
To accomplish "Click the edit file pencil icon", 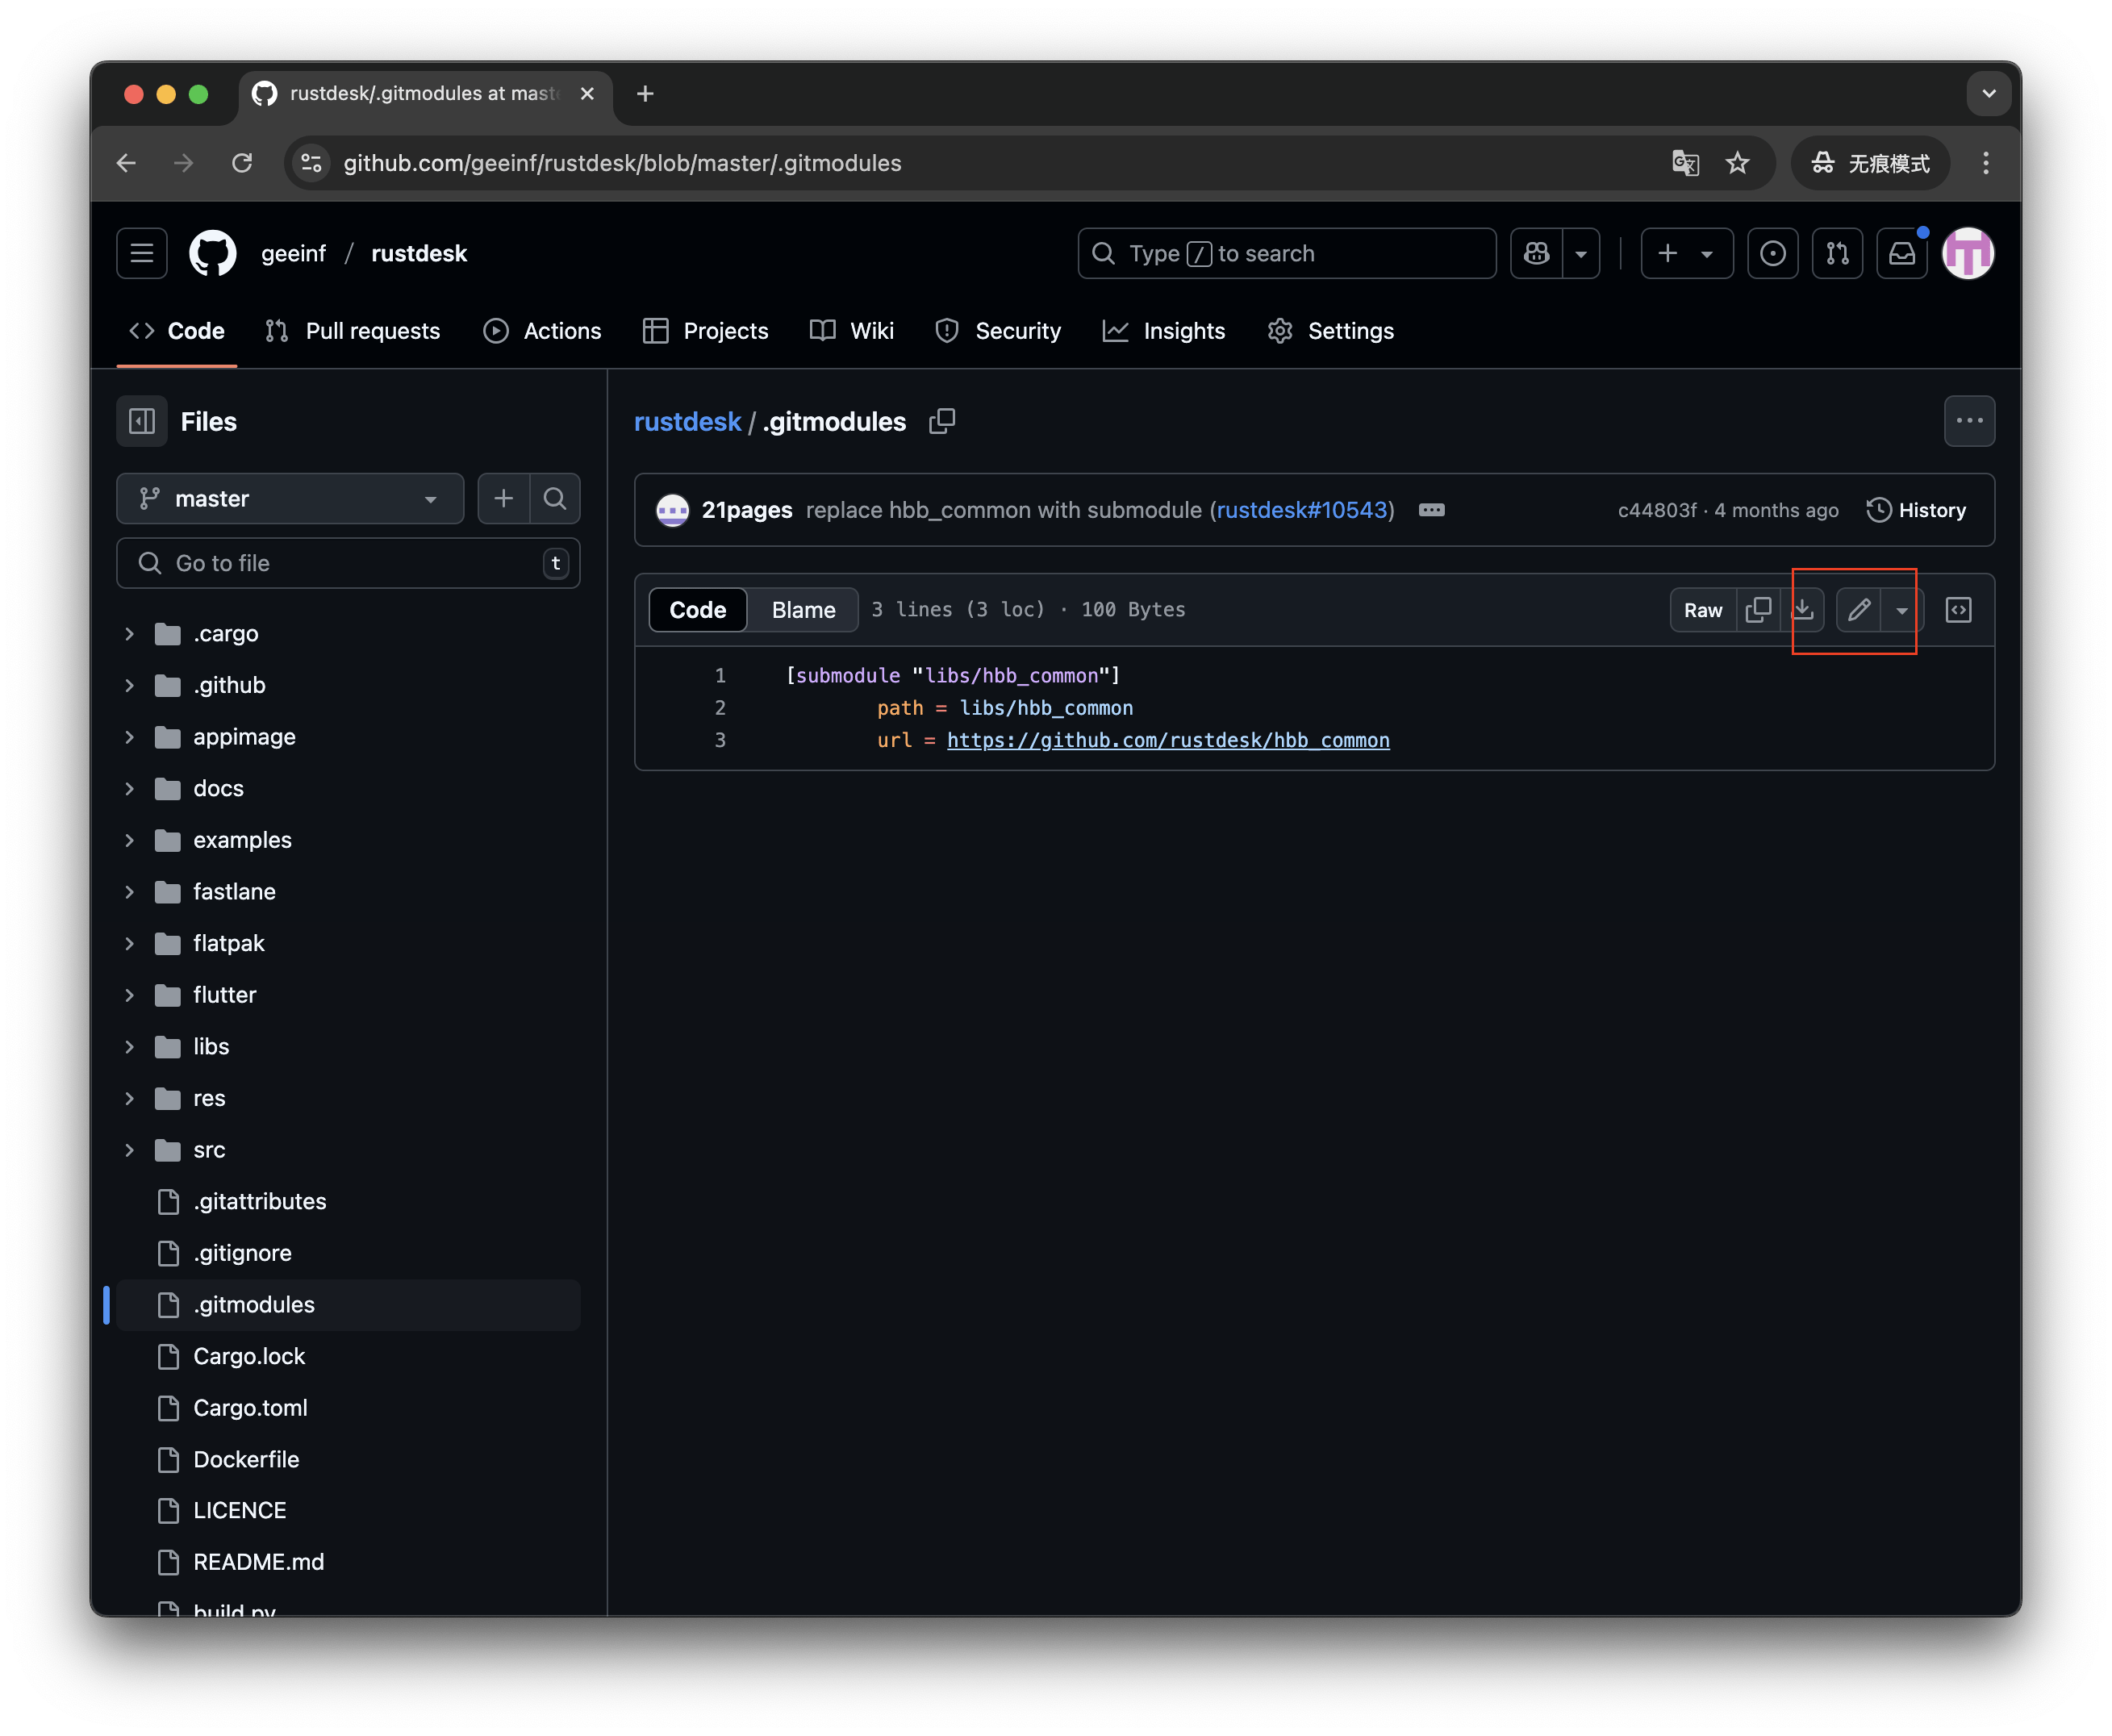I will pyautogui.click(x=1858, y=610).
